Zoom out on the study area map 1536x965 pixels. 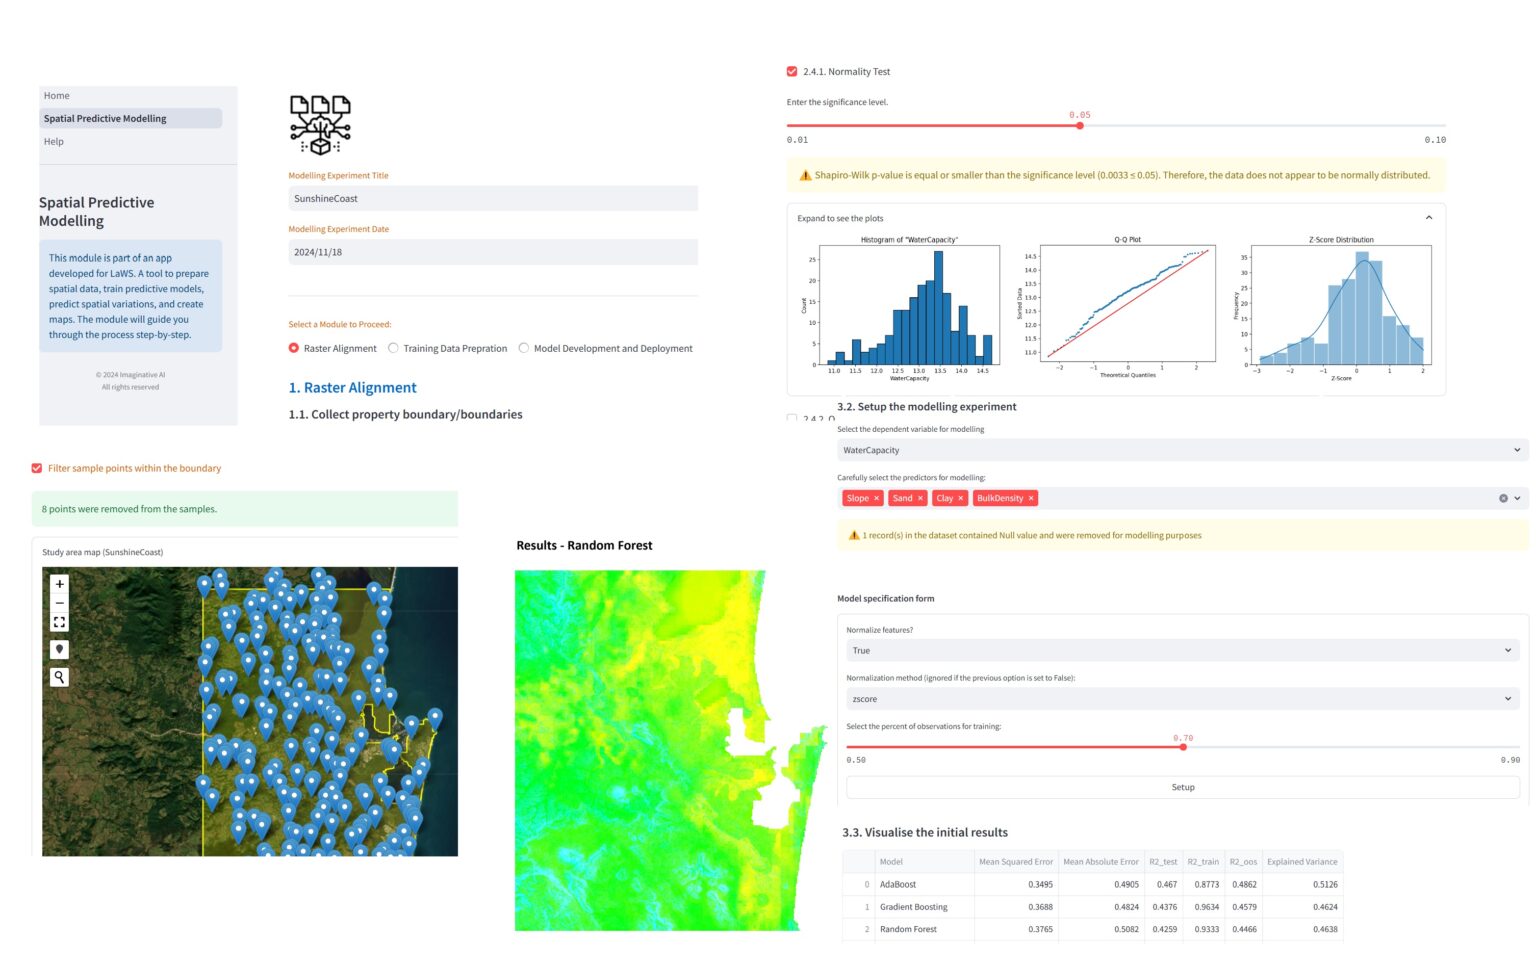tap(60, 603)
